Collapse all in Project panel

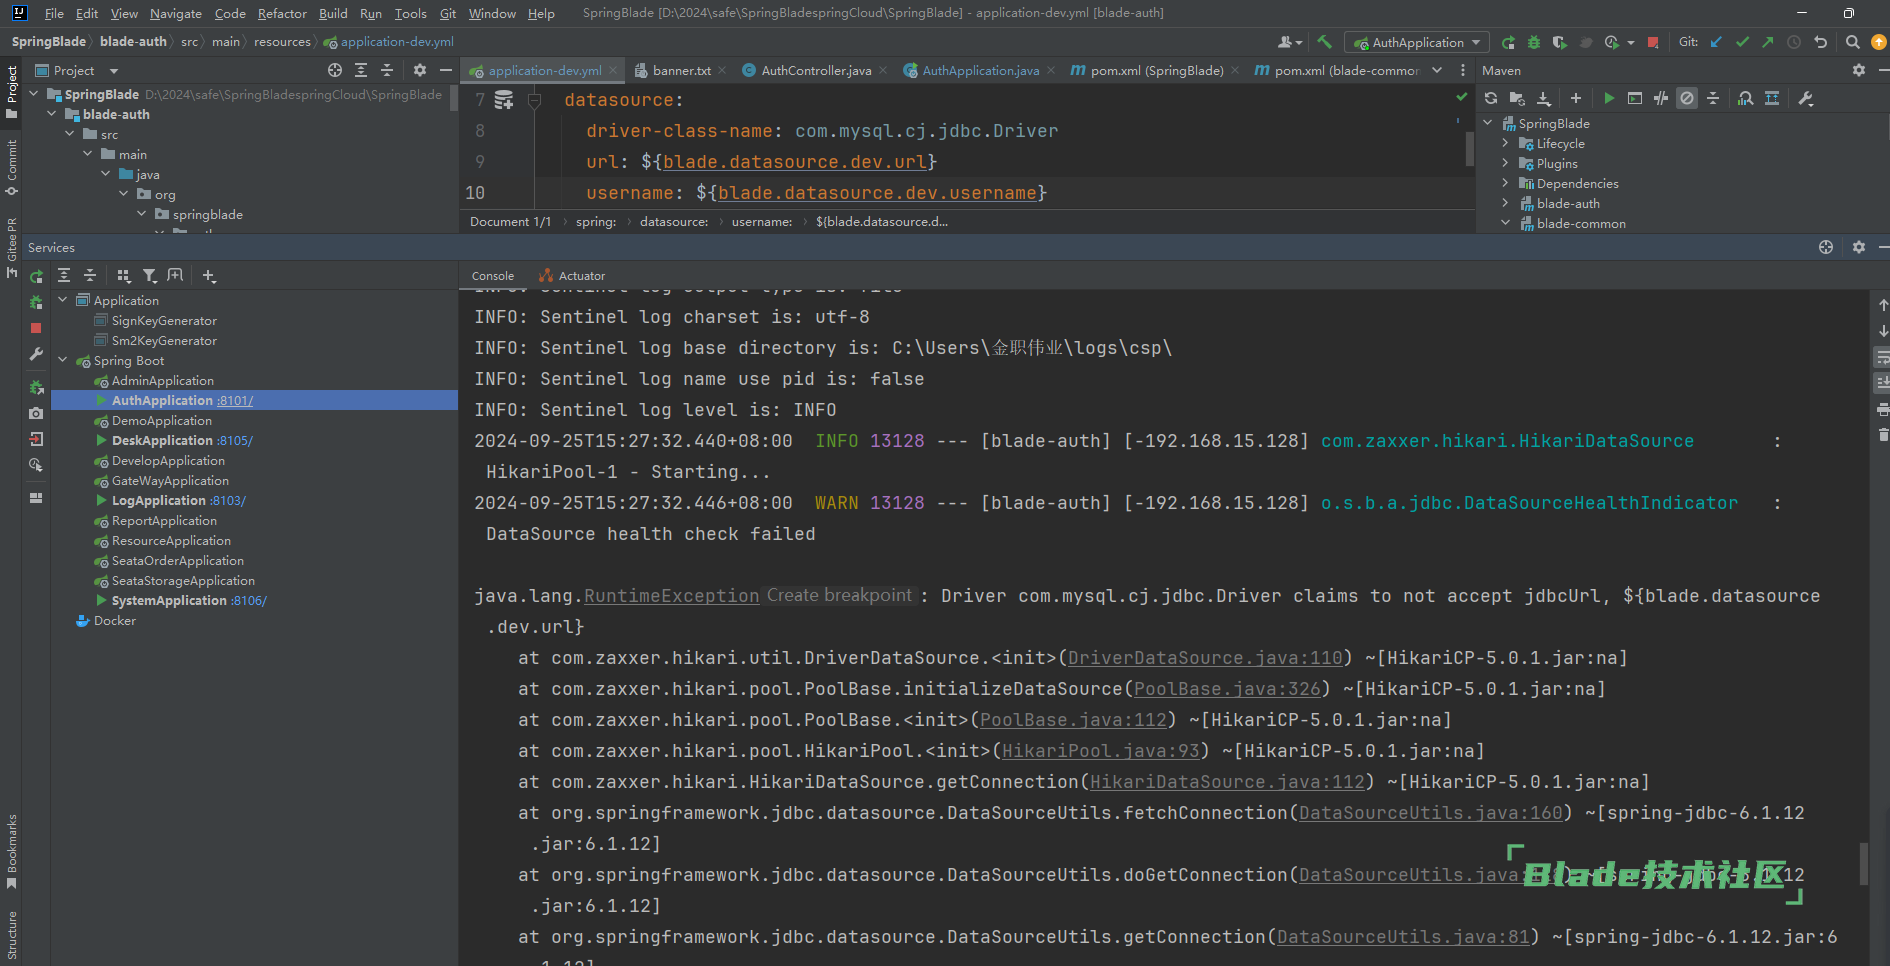(387, 70)
